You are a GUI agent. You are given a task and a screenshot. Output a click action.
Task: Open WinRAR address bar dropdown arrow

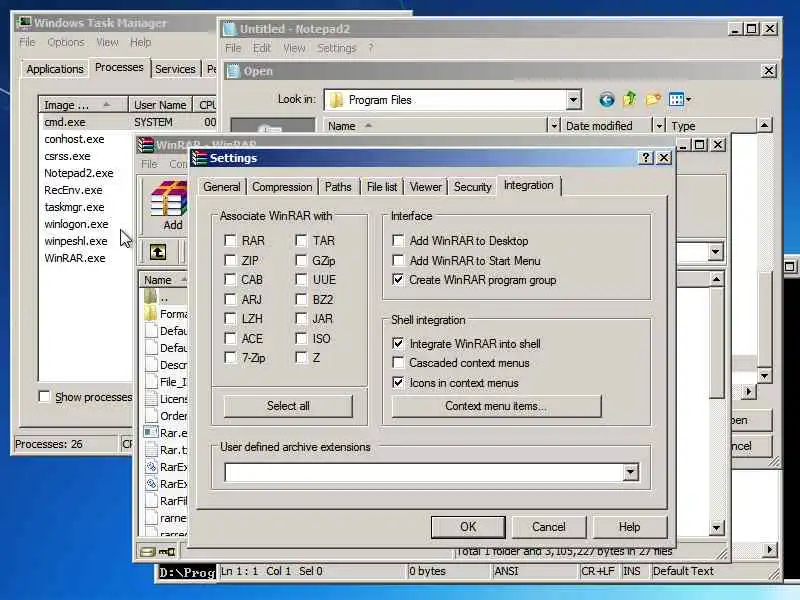(x=715, y=252)
